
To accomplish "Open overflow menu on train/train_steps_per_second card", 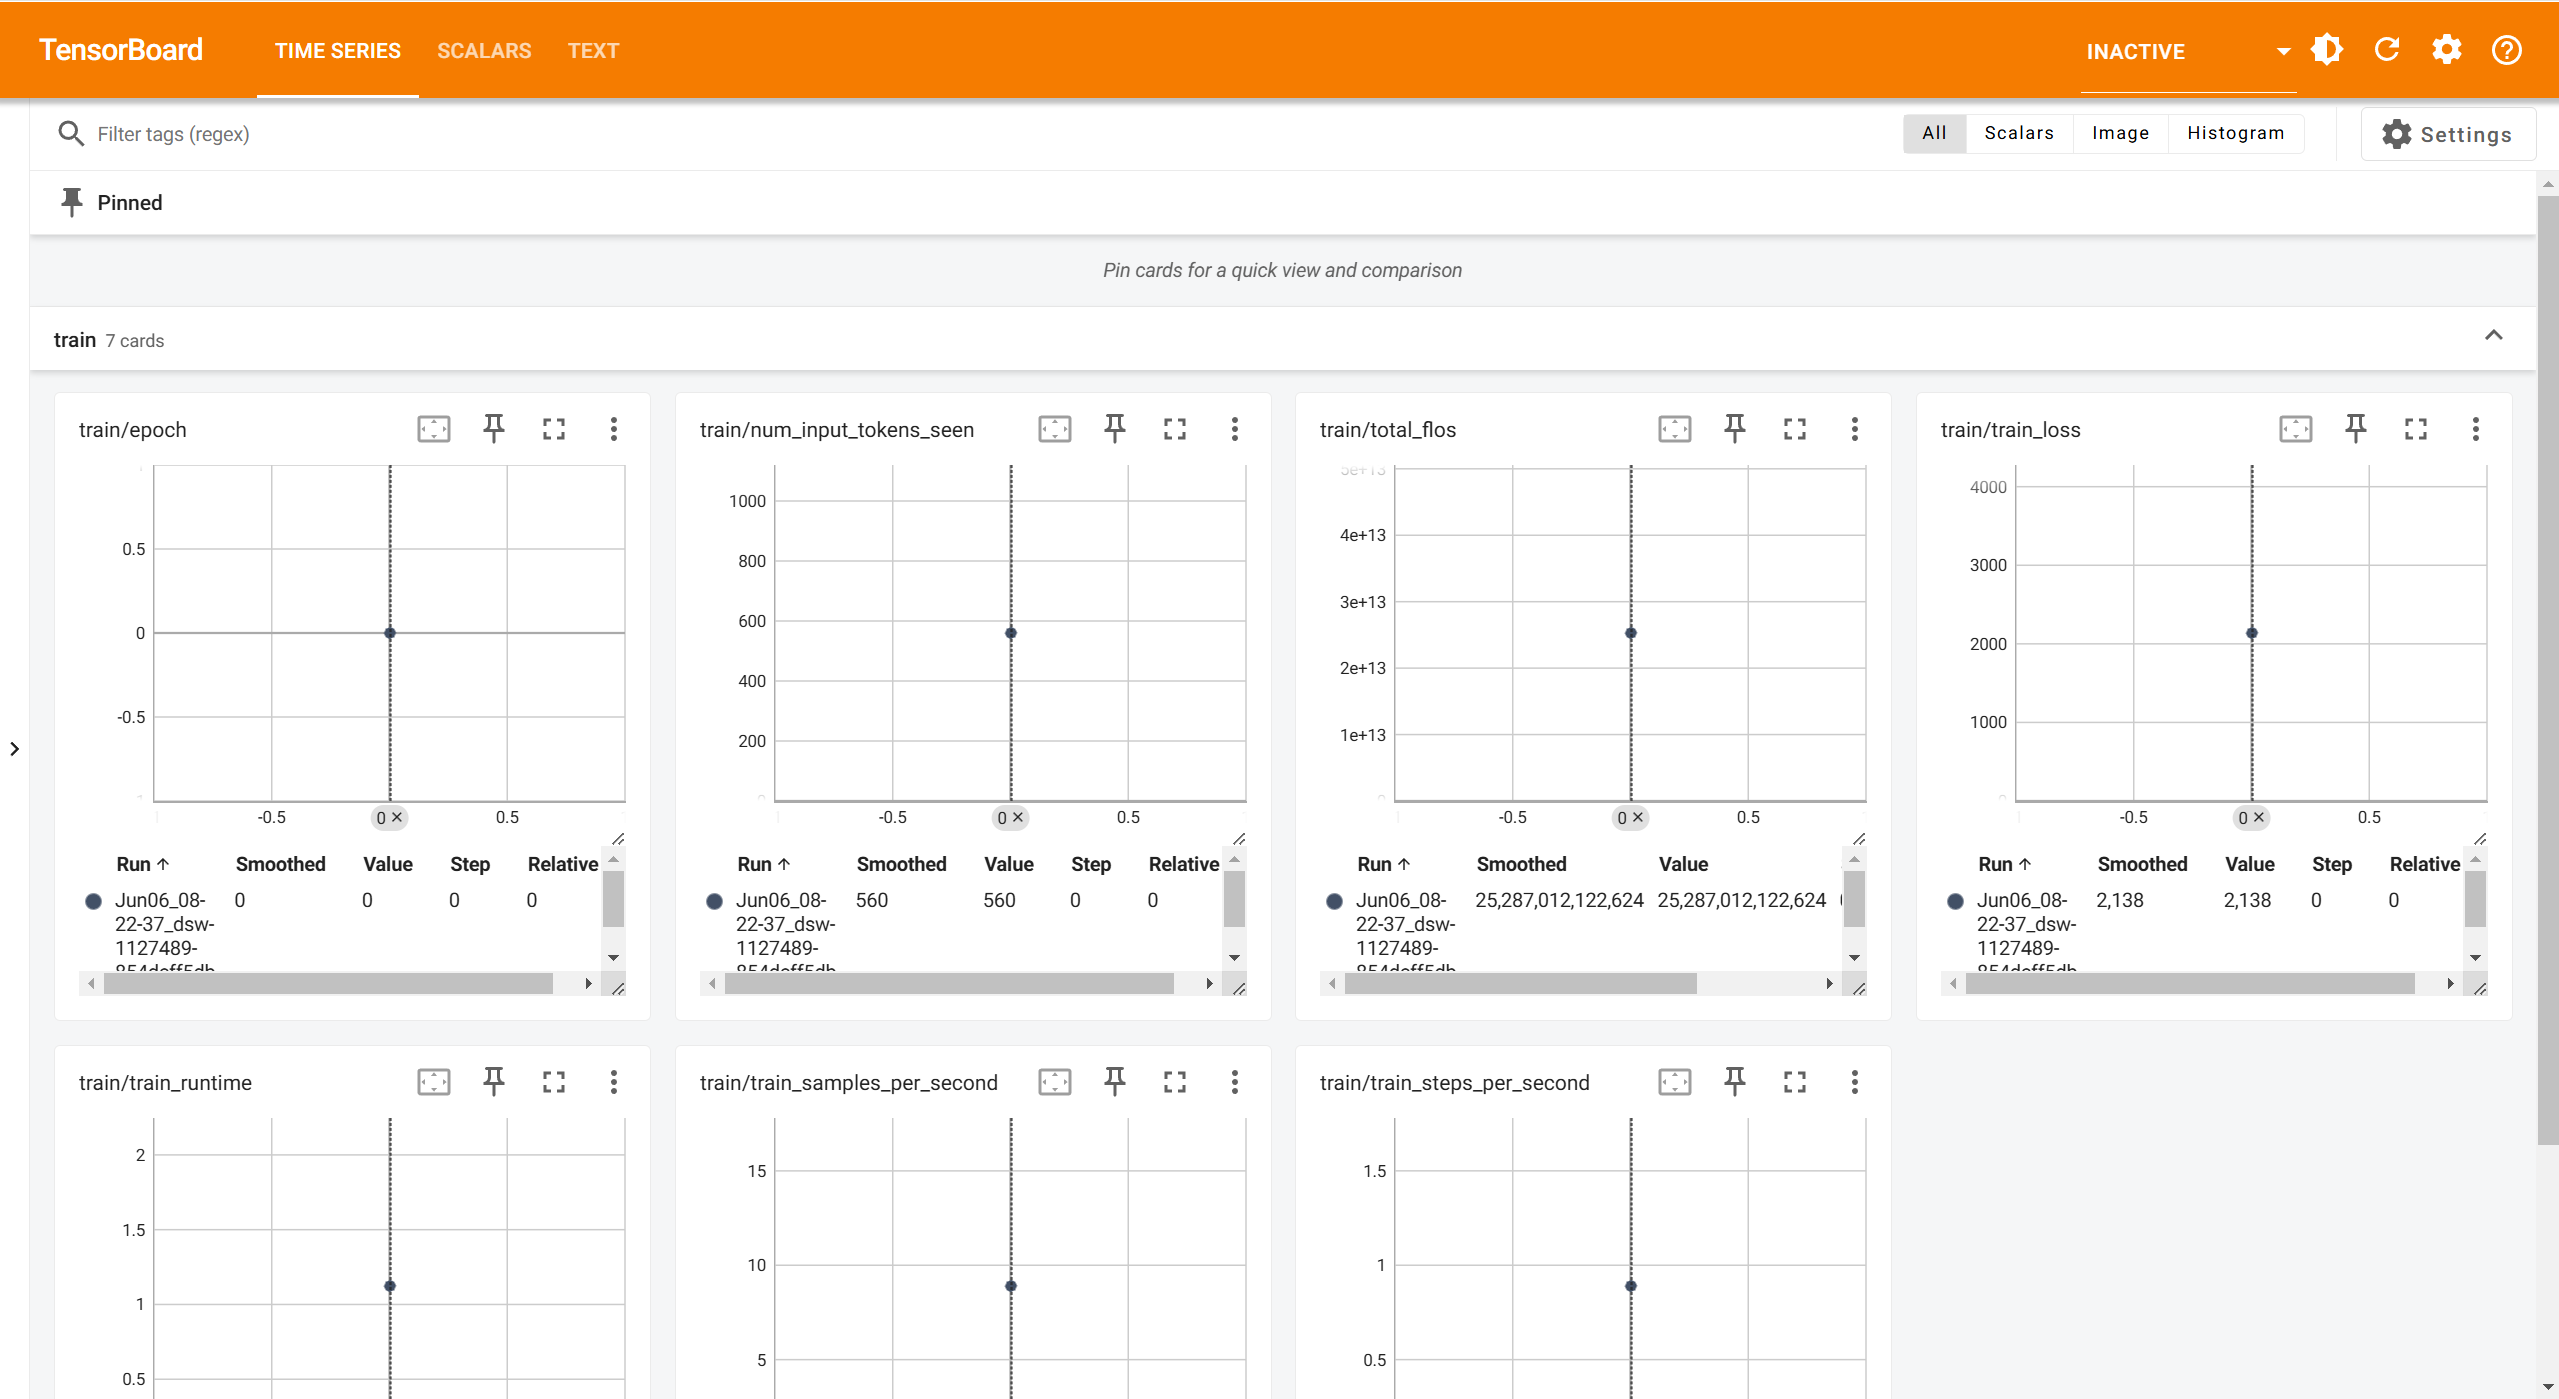I will click(x=1855, y=1082).
